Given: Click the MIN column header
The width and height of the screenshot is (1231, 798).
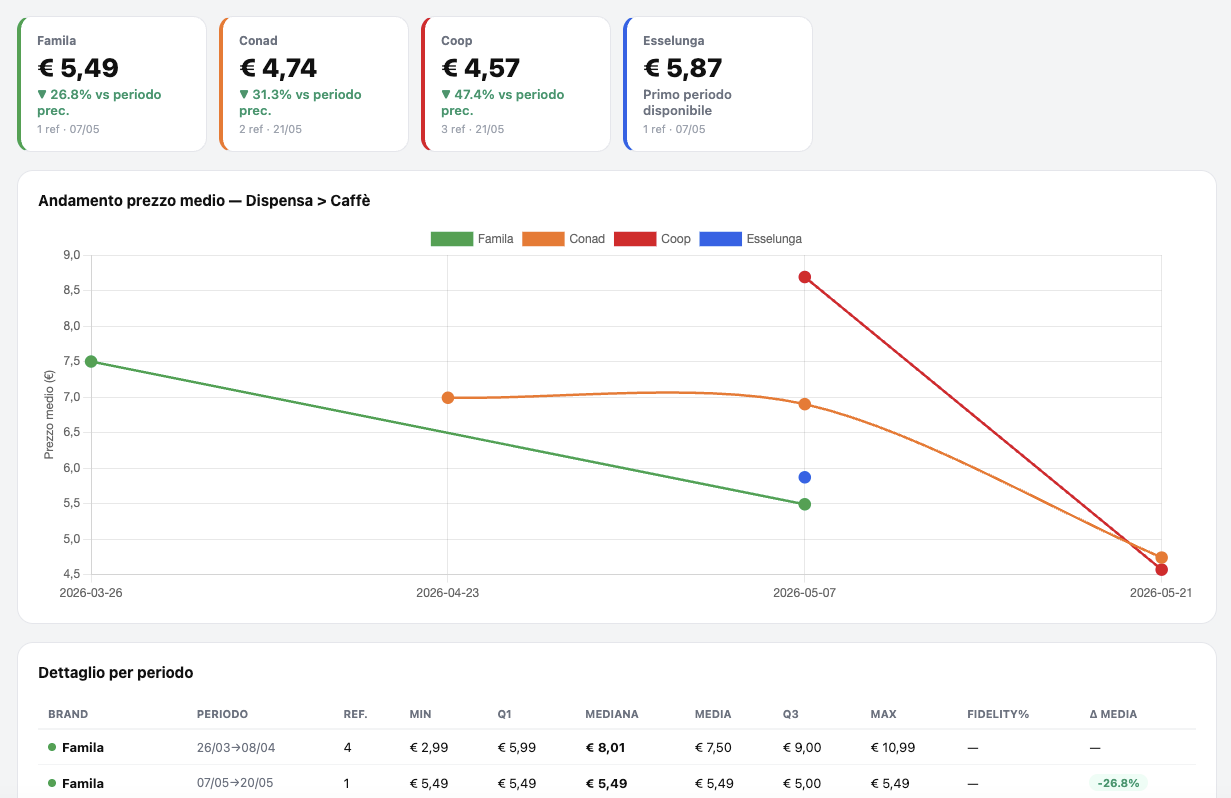Looking at the screenshot, I should pos(420,714).
